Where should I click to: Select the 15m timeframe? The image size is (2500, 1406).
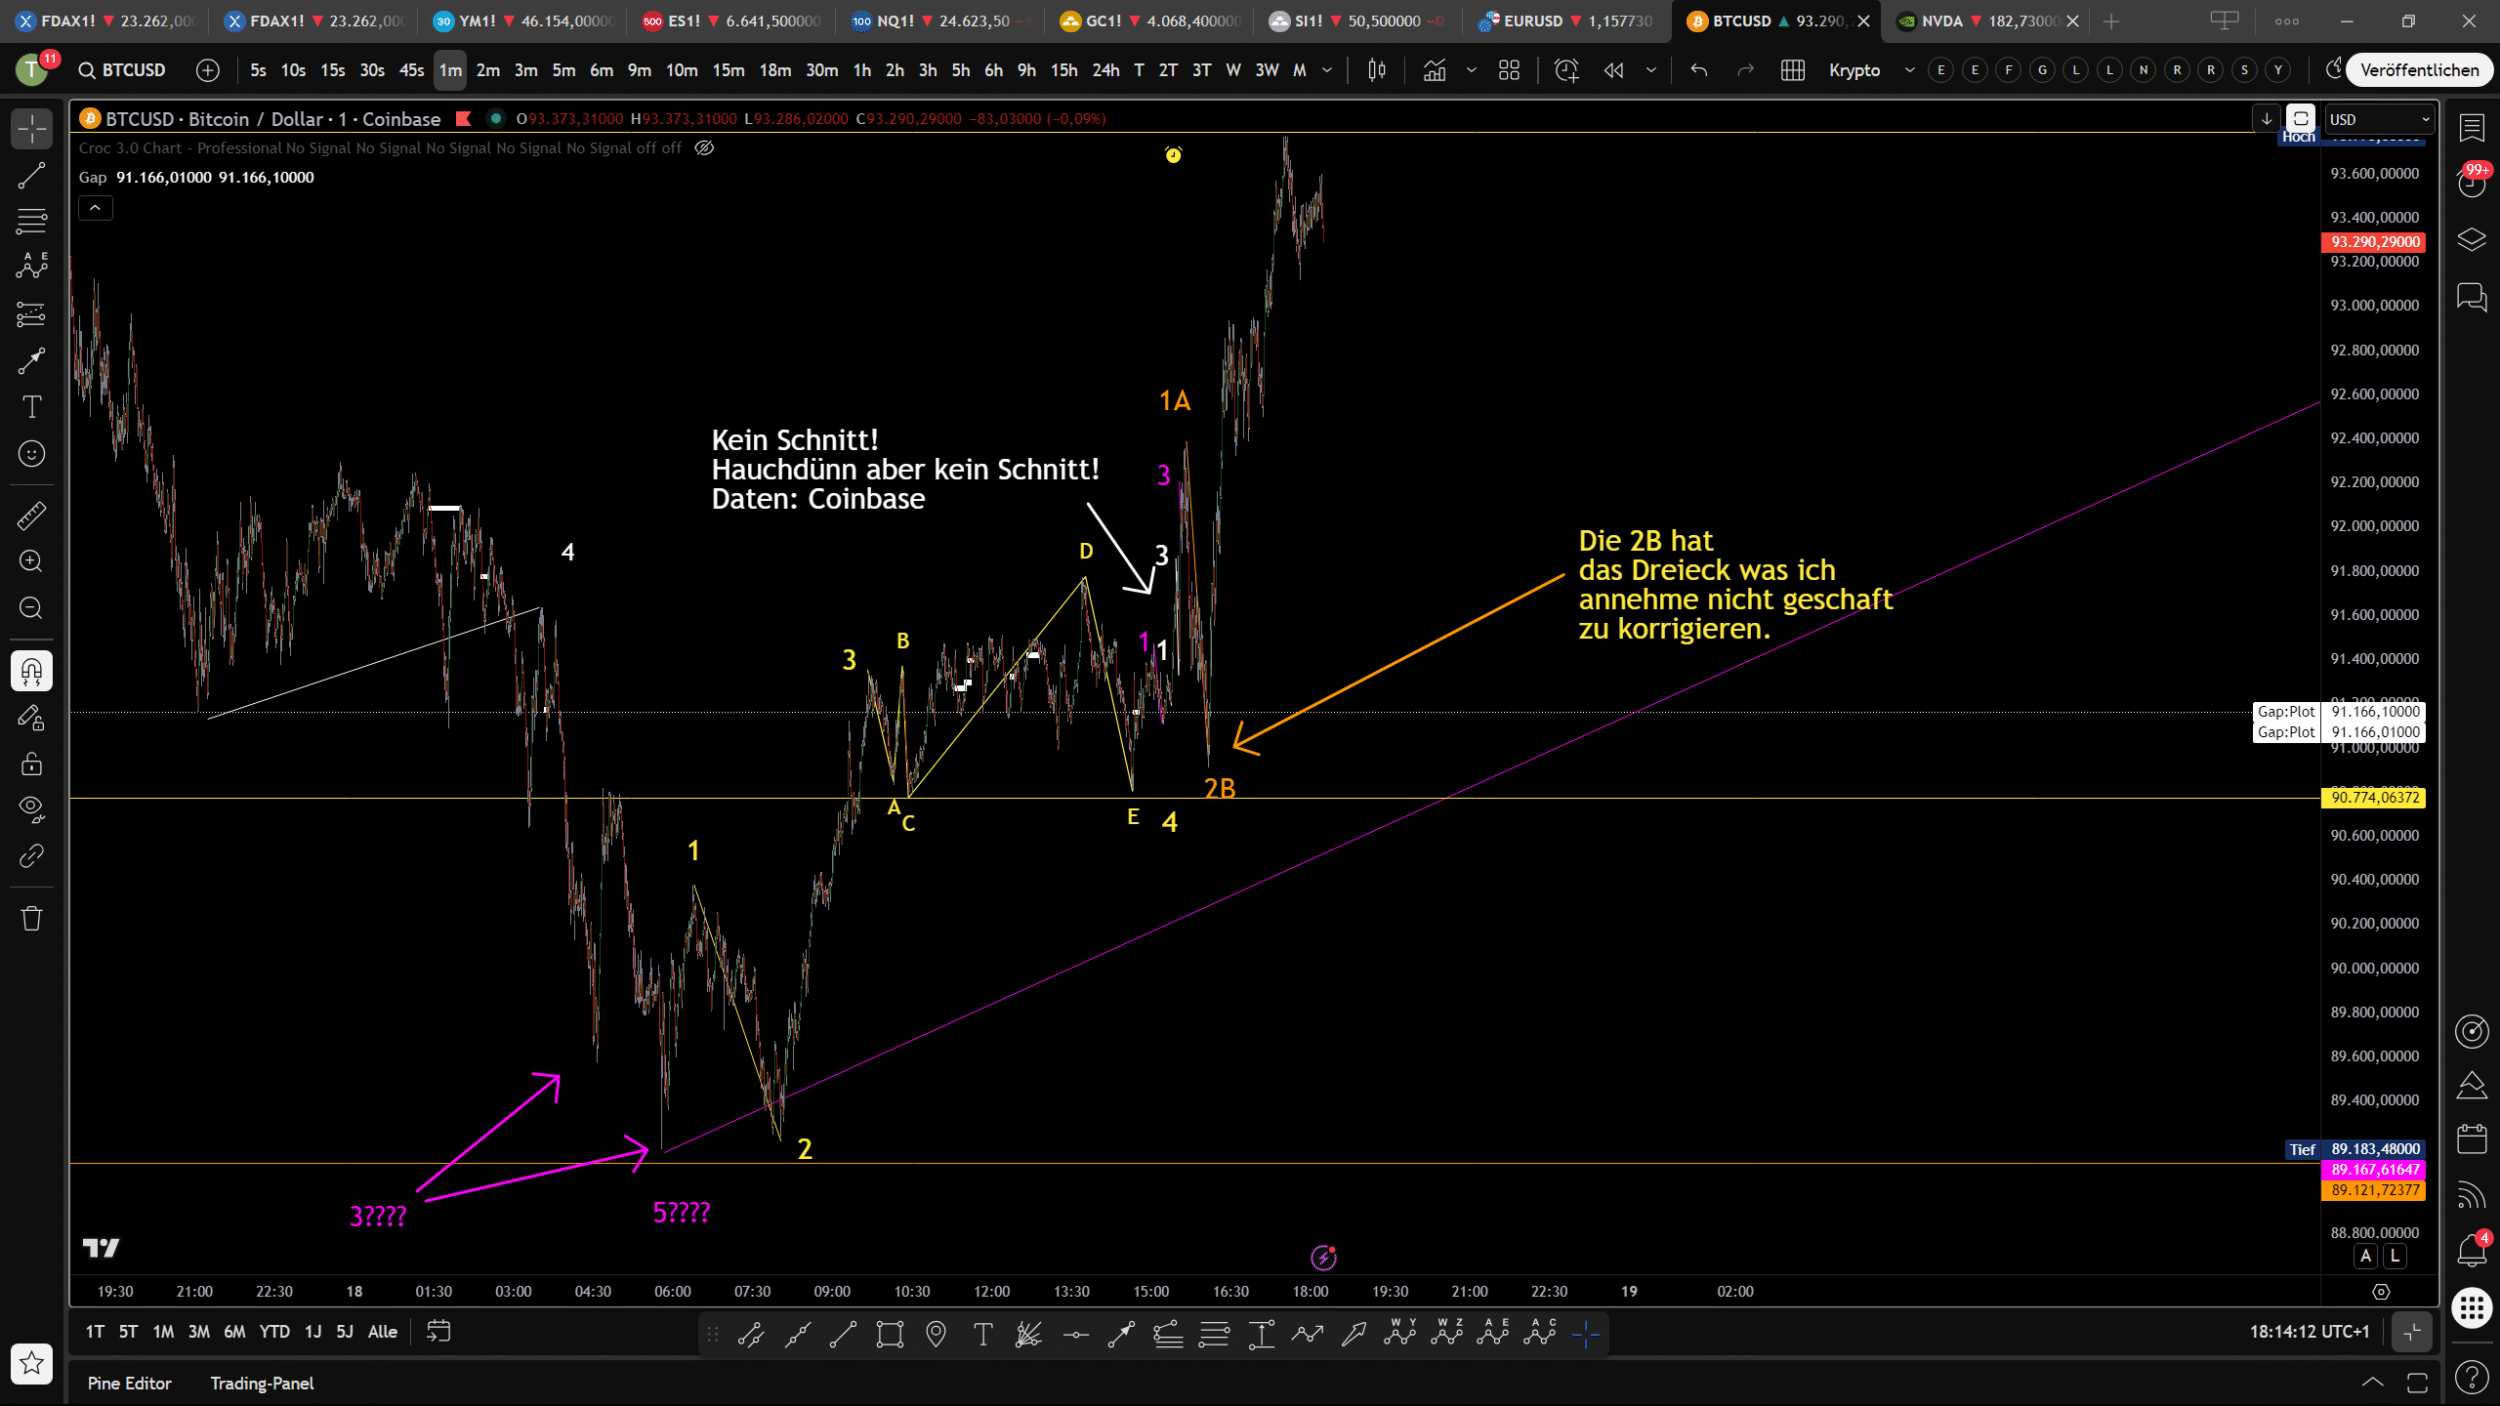pyautogui.click(x=727, y=70)
